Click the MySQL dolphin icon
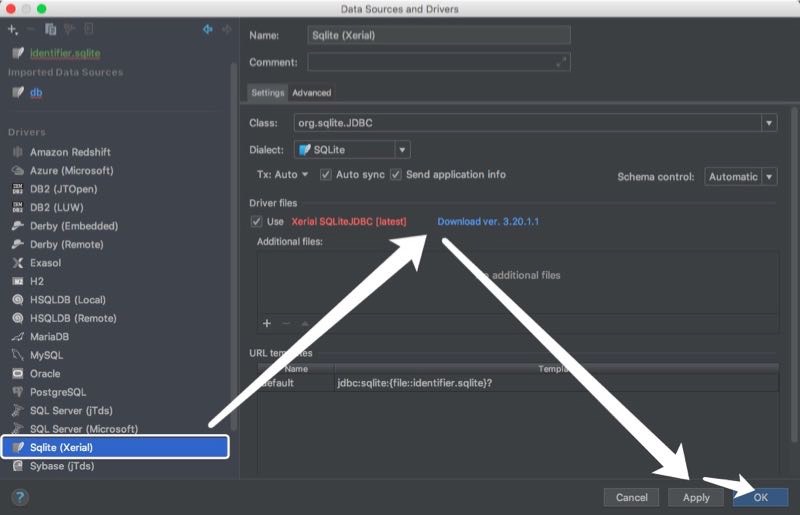This screenshot has height=515, width=800. click(18, 355)
